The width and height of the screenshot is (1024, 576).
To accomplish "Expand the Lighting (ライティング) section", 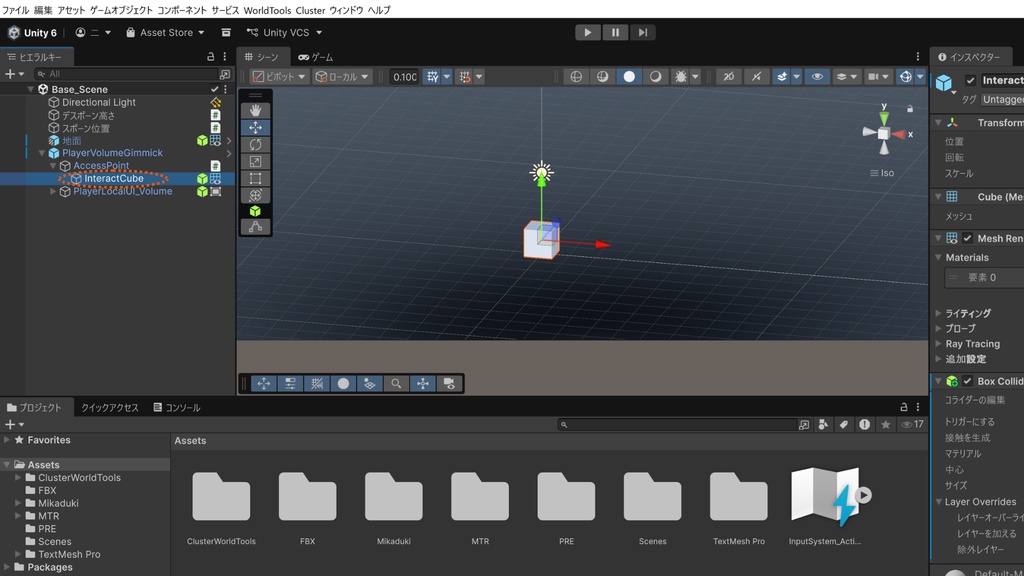I will point(938,313).
